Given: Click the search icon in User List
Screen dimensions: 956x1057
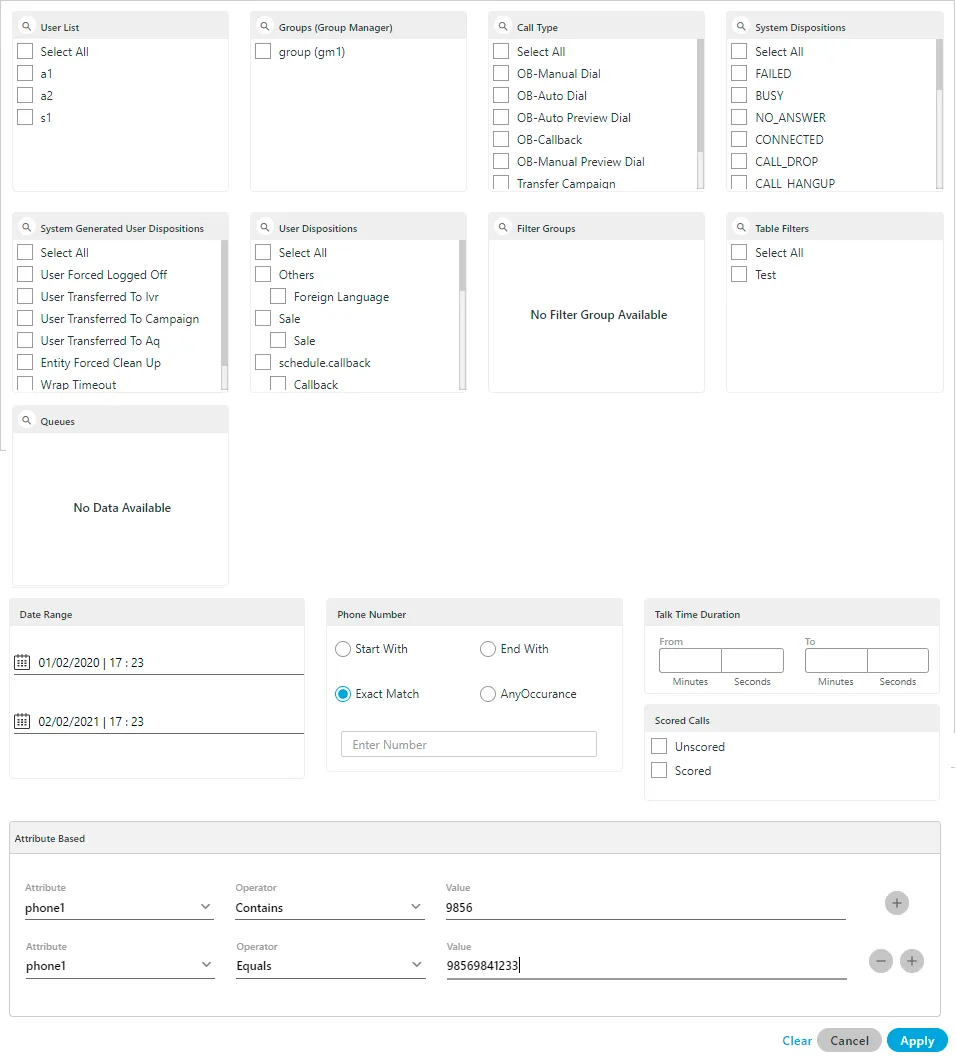Looking at the screenshot, I should click(x=26, y=26).
